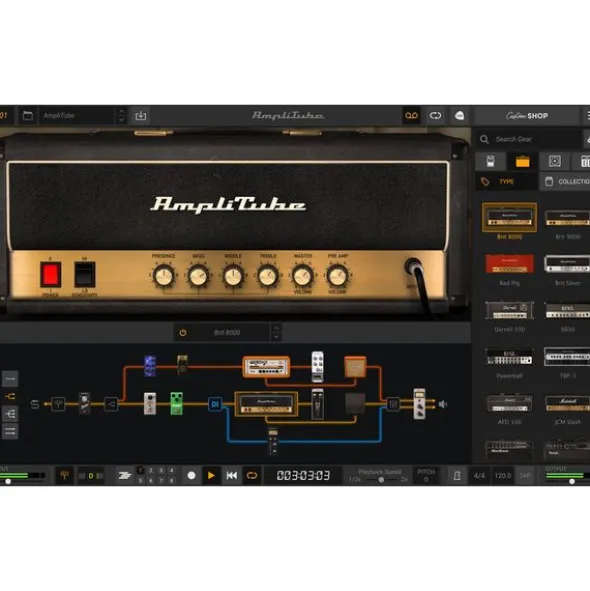Open the tape recorder icon in header
The height and width of the screenshot is (591, 590).
tap(411, 115)
